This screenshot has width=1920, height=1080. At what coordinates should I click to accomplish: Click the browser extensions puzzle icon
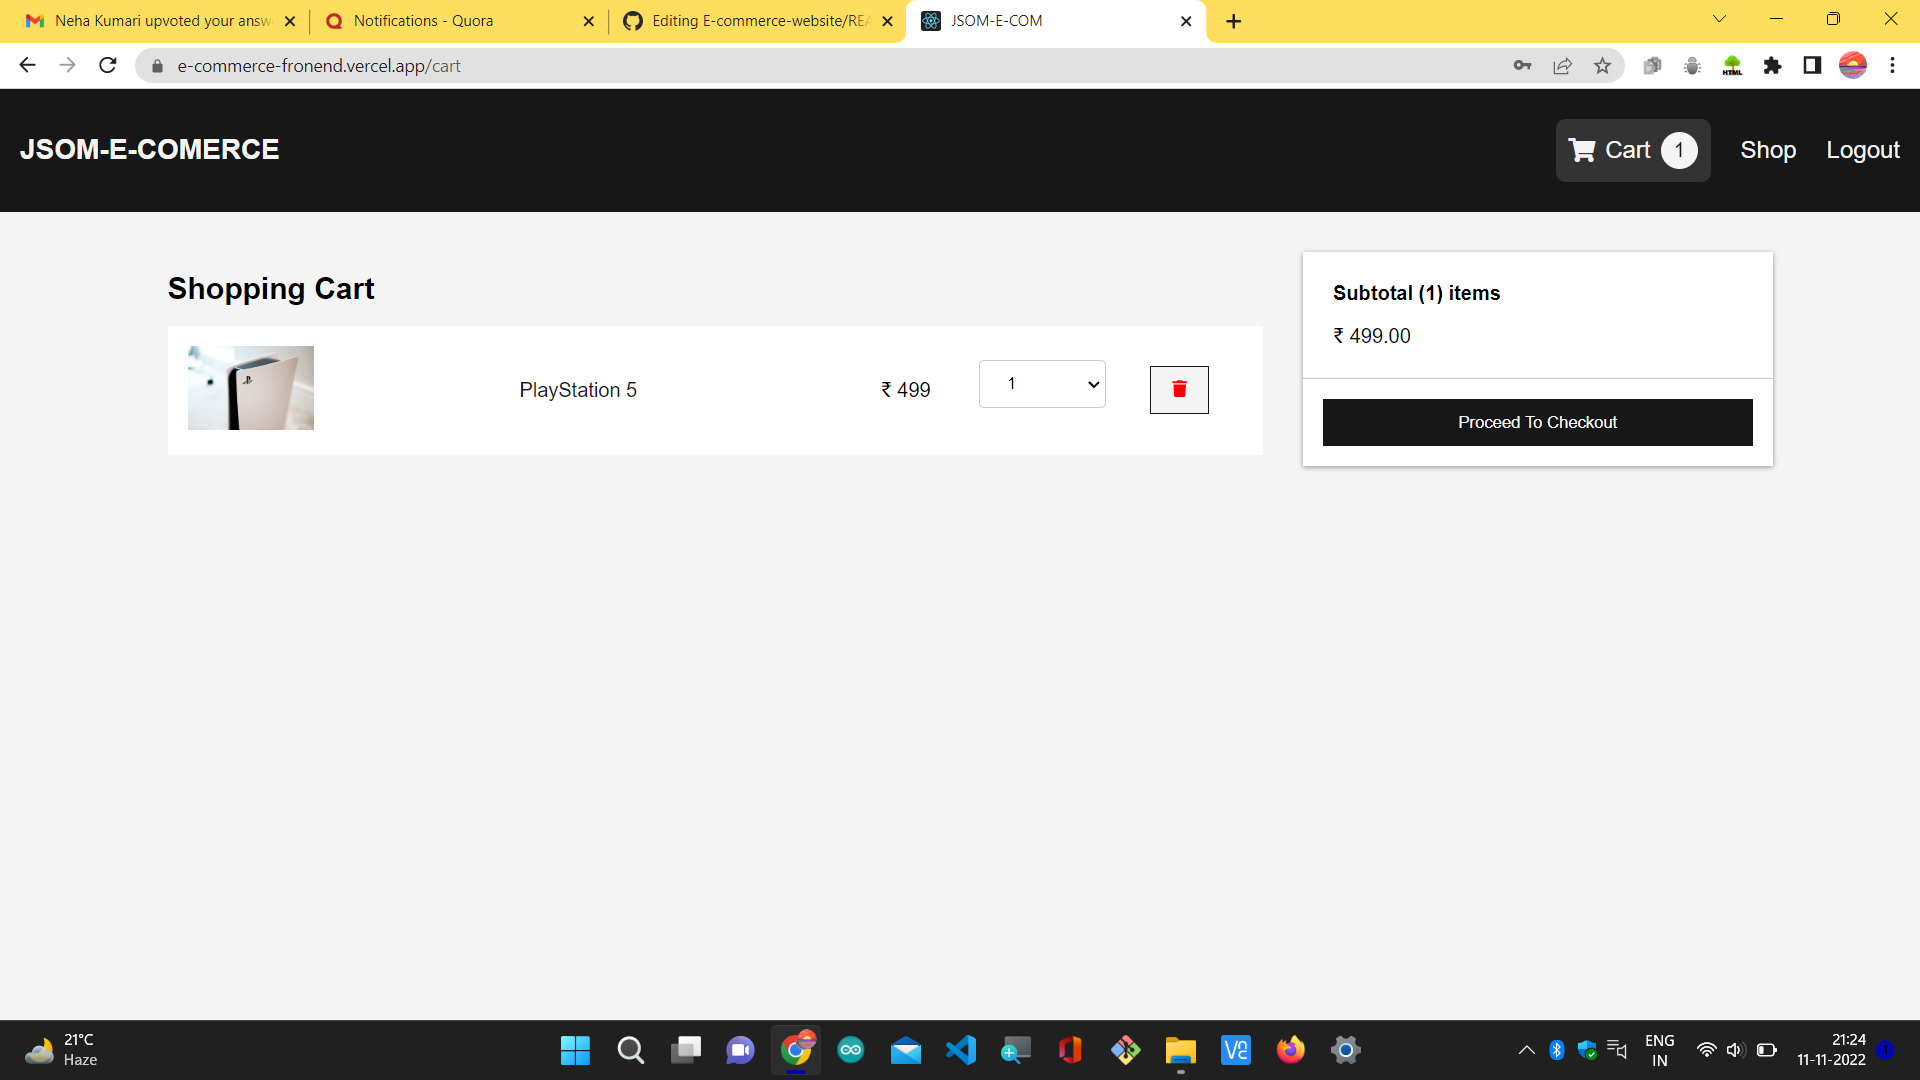point(1773,65)
